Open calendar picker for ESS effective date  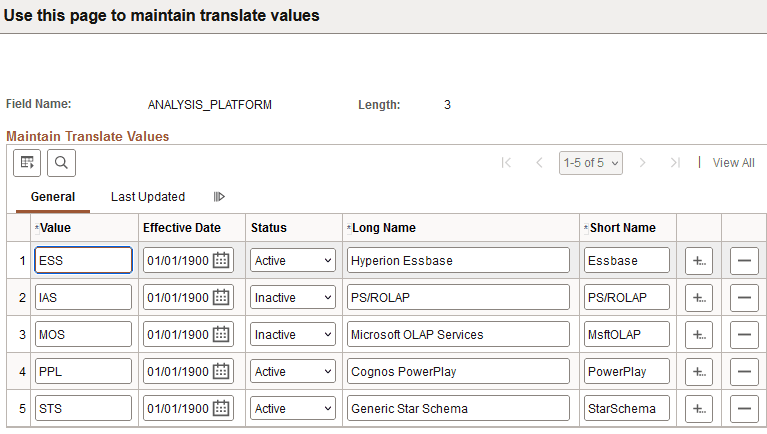[222, 260]
